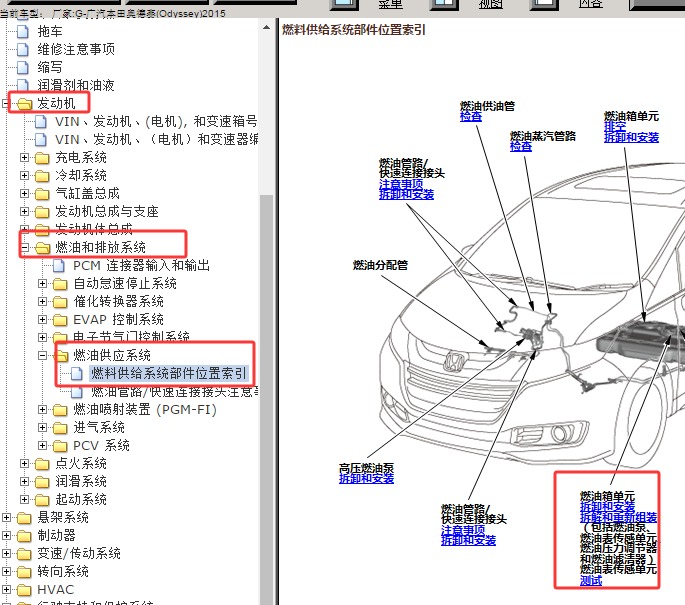
Task: Click the 起动系统 folder icon
Action: [42, 499]
